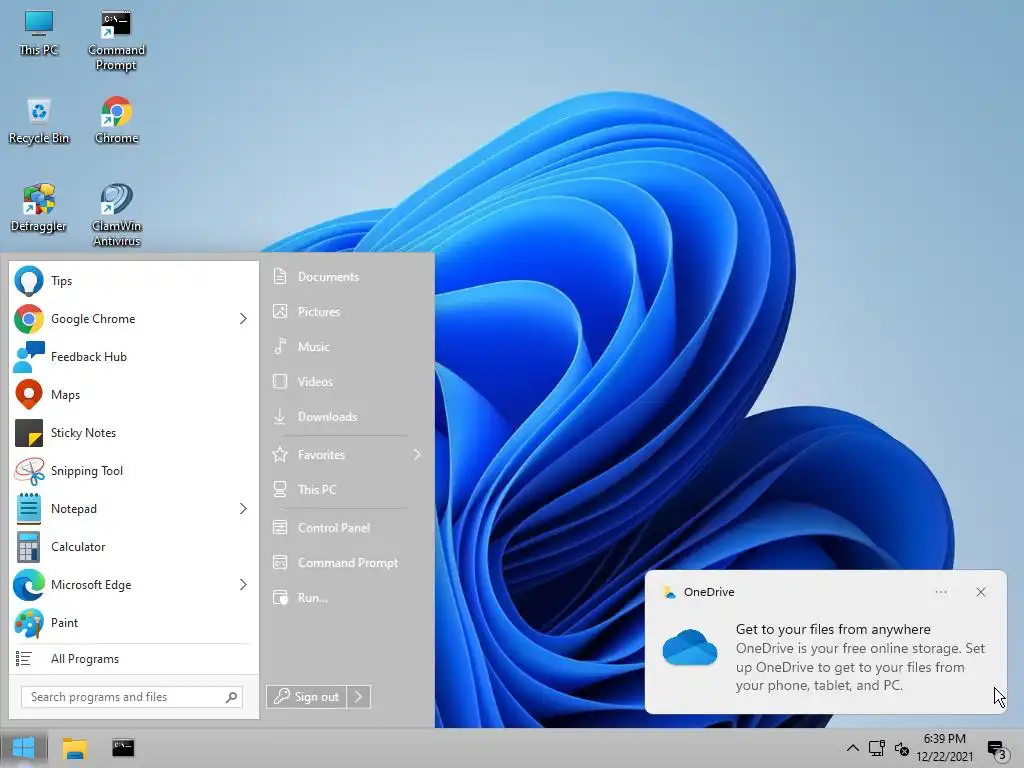Open This PC from start menu right pane
The height and width of the screenshot is (768, 1024).
[x=347, y=490]
